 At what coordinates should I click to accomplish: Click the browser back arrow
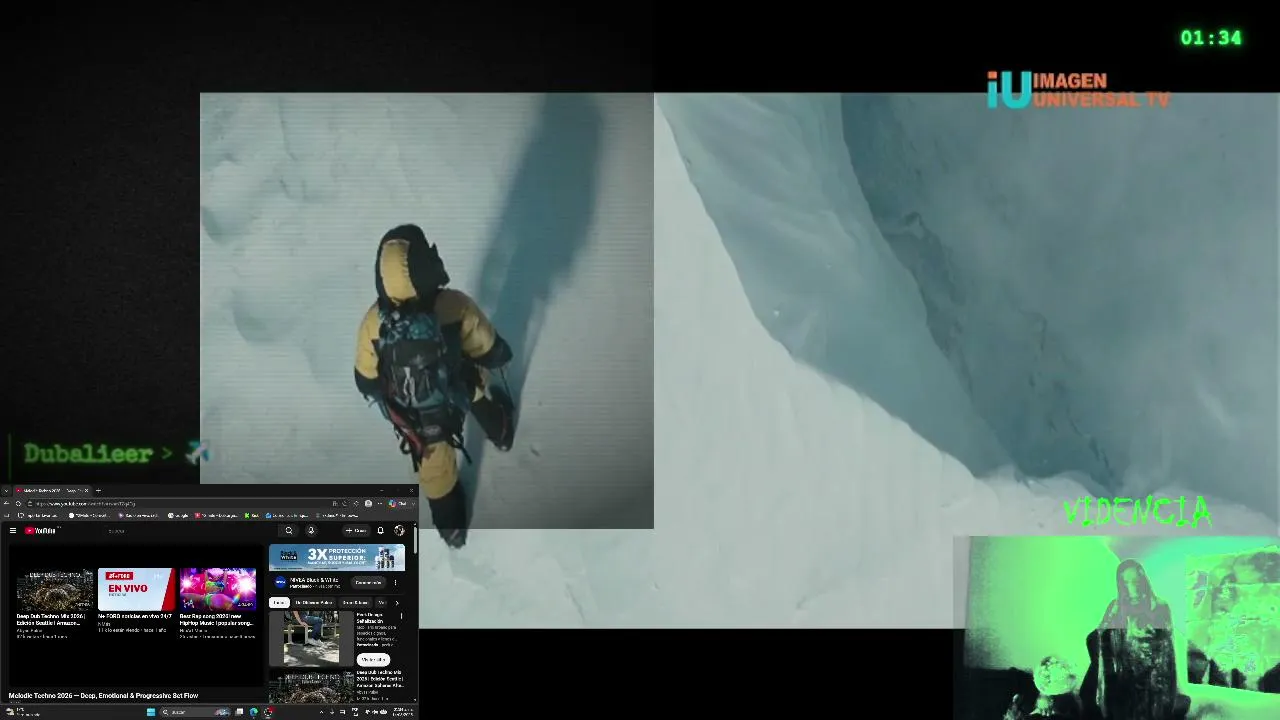6,503
